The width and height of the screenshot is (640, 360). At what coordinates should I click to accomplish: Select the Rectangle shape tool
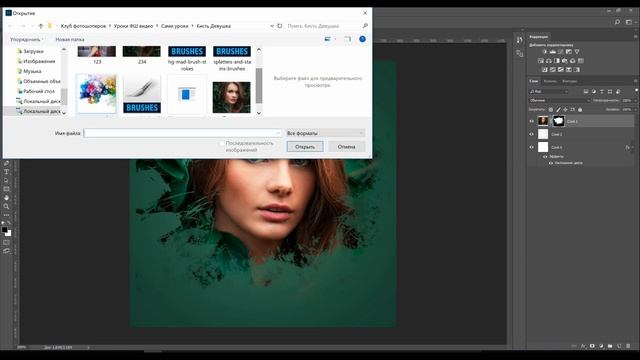click(x=6, y=189)
